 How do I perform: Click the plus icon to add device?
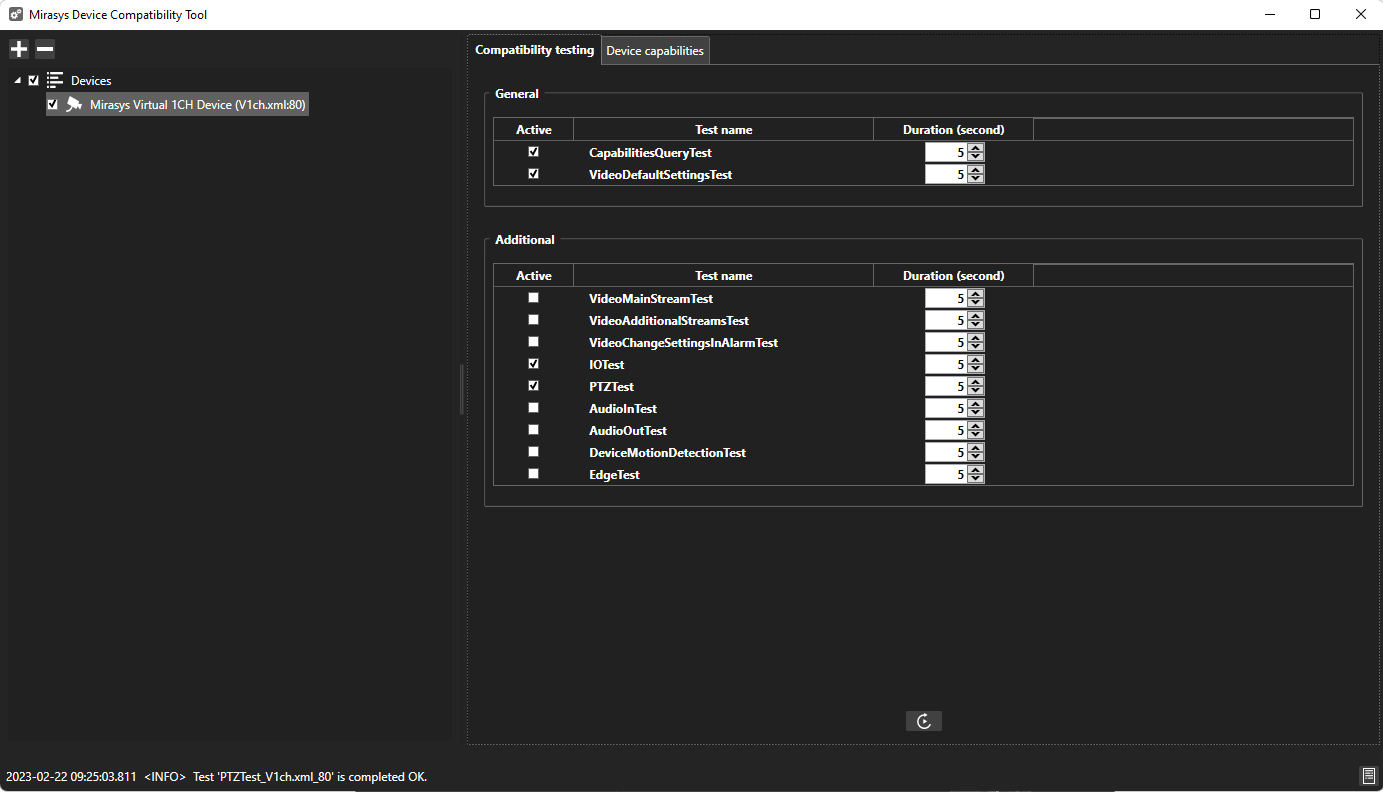19,49
